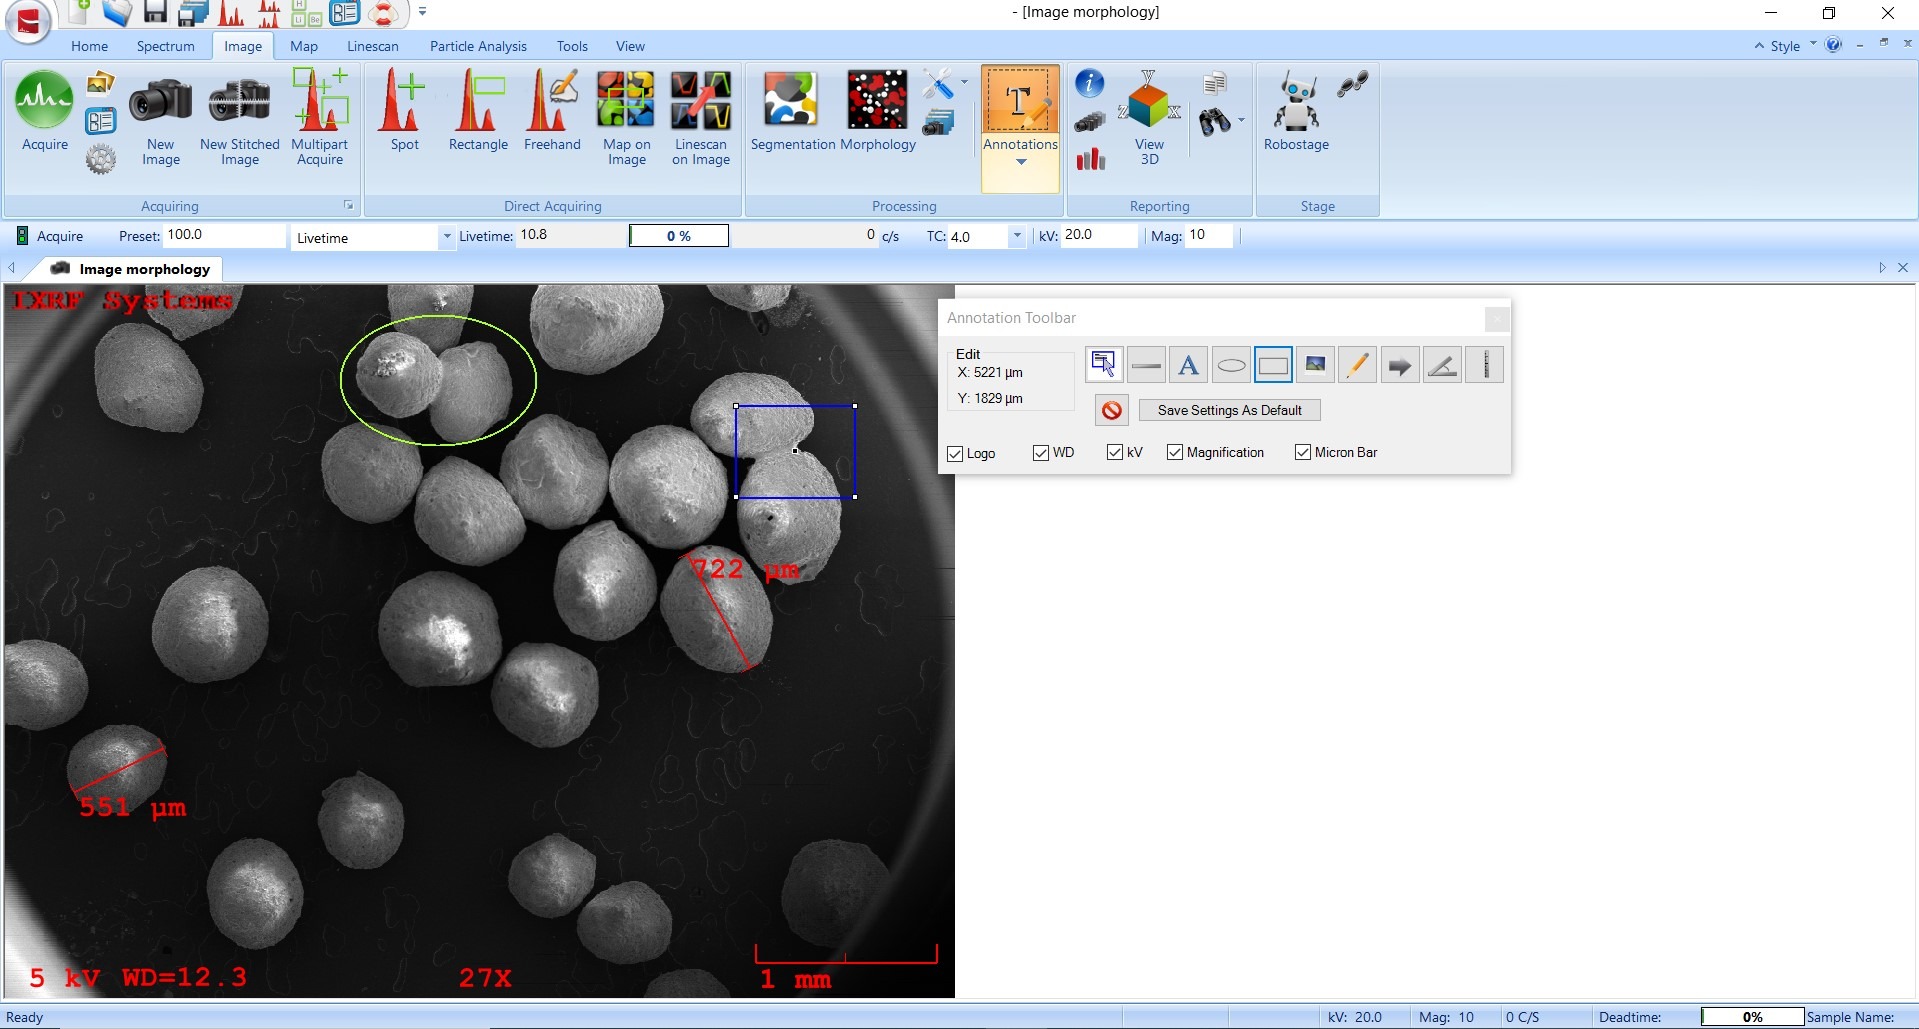The width and height of the screenshot is (1919, 1029).
Task: Close the Image morphology document tab
Action: [x=1902, y=267]
